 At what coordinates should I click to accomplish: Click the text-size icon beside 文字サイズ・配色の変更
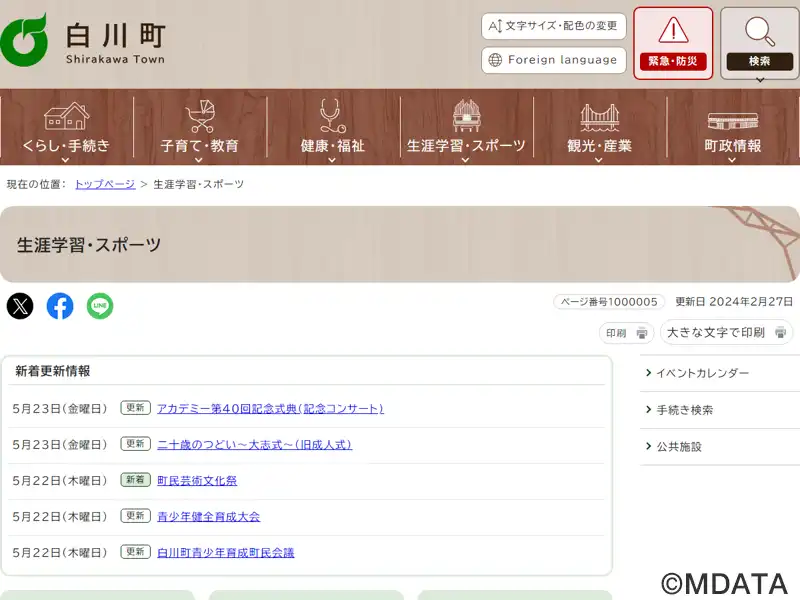click(x=495, y=26)
